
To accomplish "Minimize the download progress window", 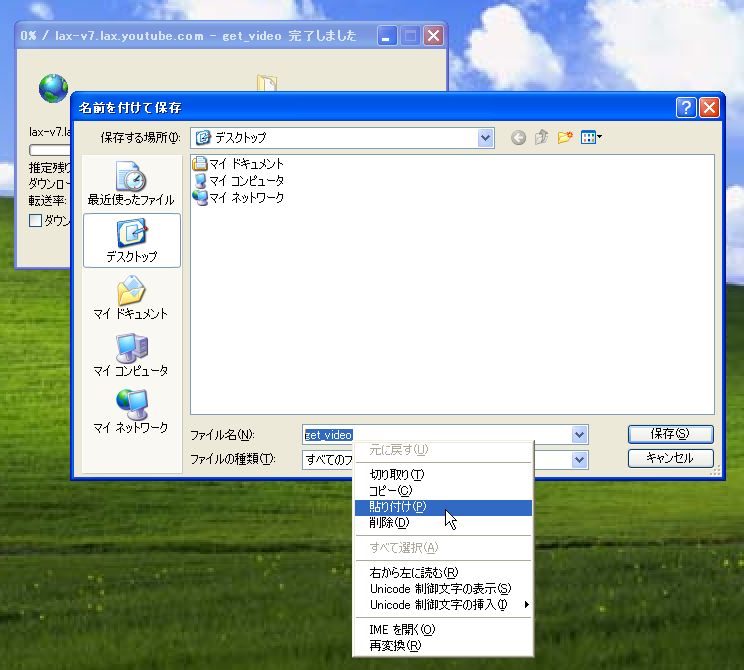I will (x=387, y=36).
